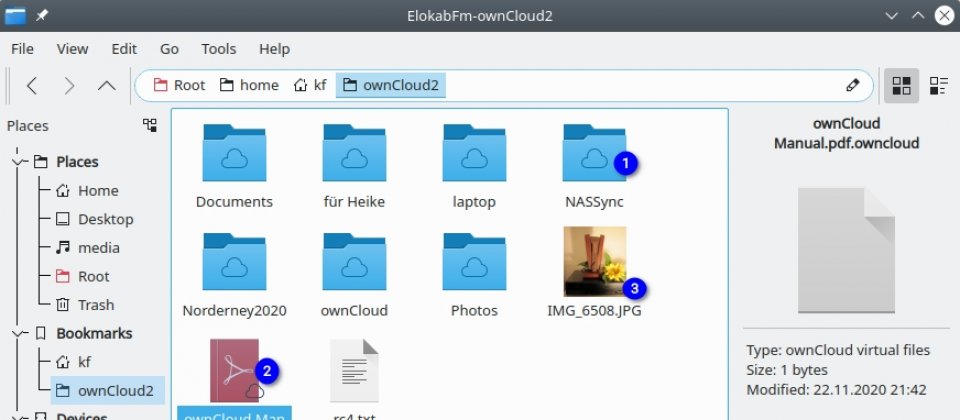Viewport: 960px width, 420px height.
Task: Open the laptop folder
Action: tap(474, 152)
